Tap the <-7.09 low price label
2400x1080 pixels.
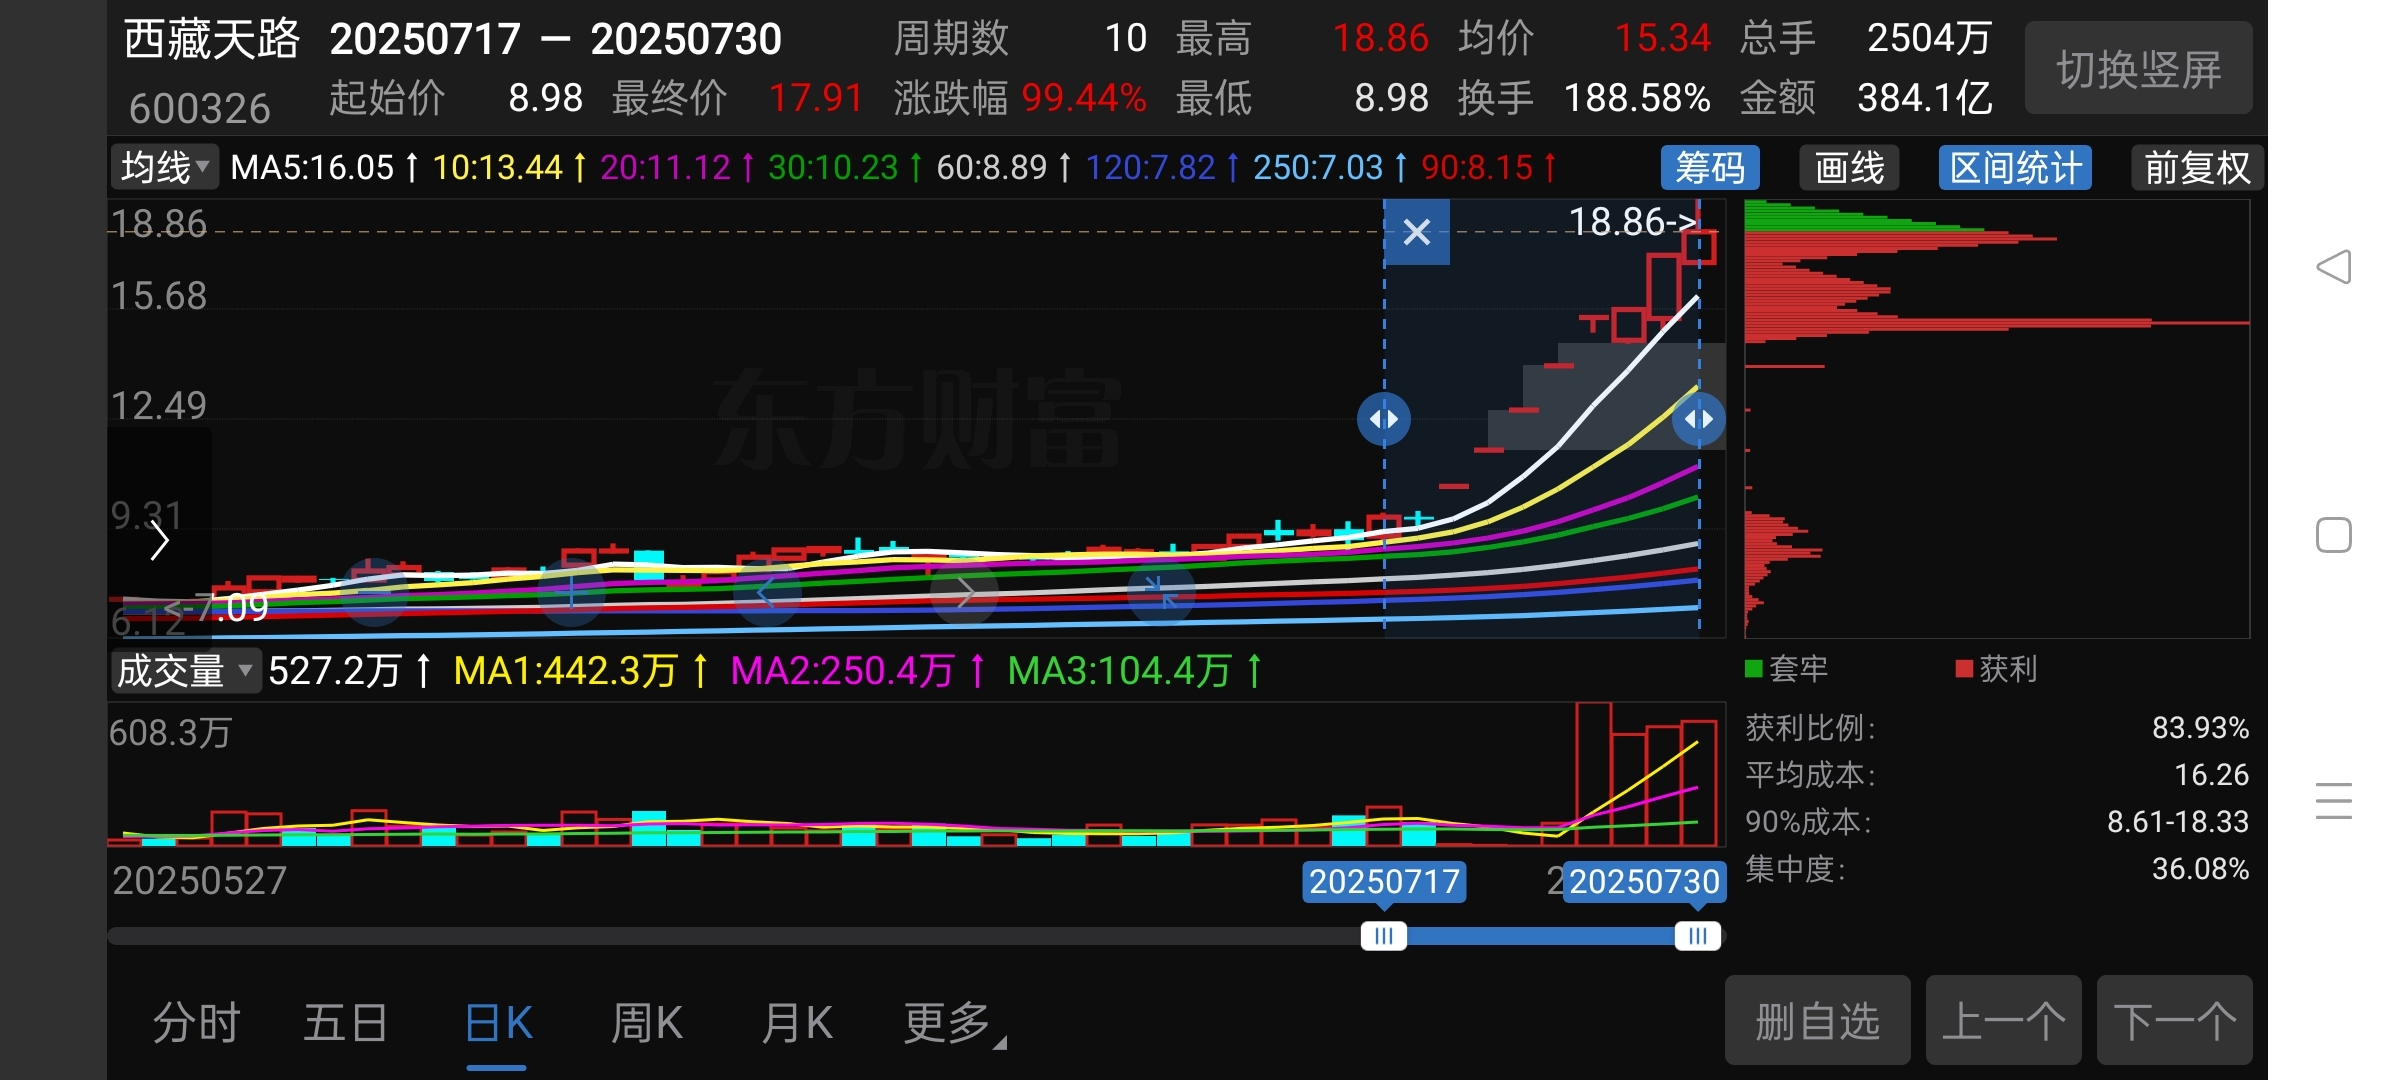click(216, 607)
